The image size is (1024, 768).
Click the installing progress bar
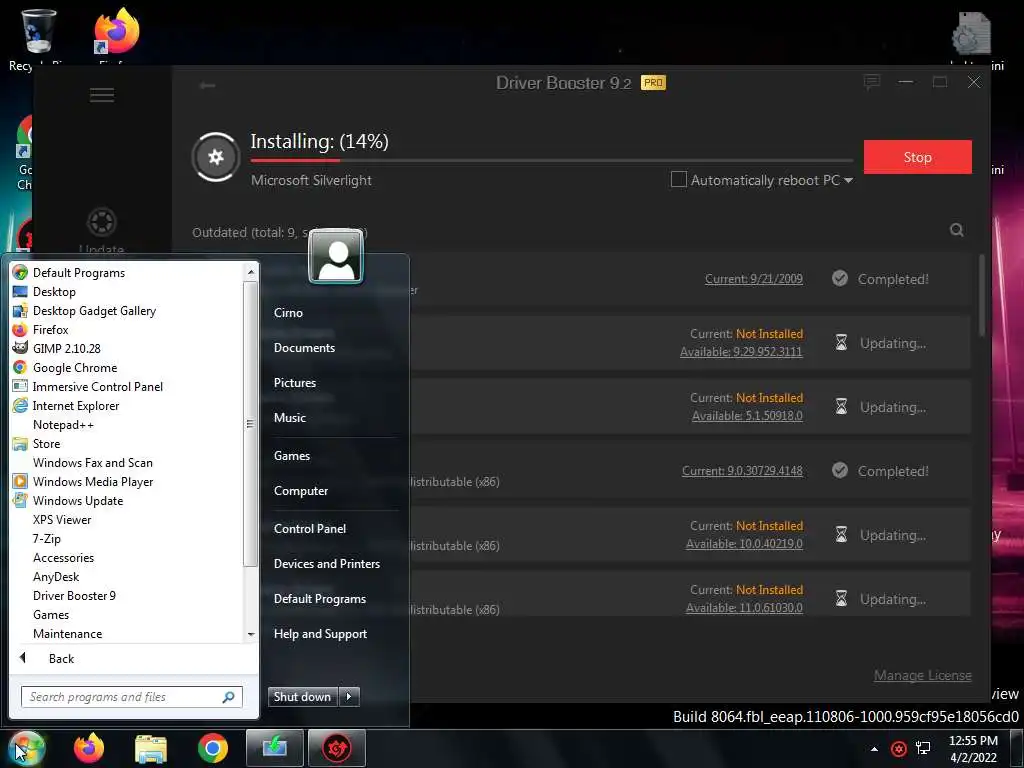coord(552,160)
